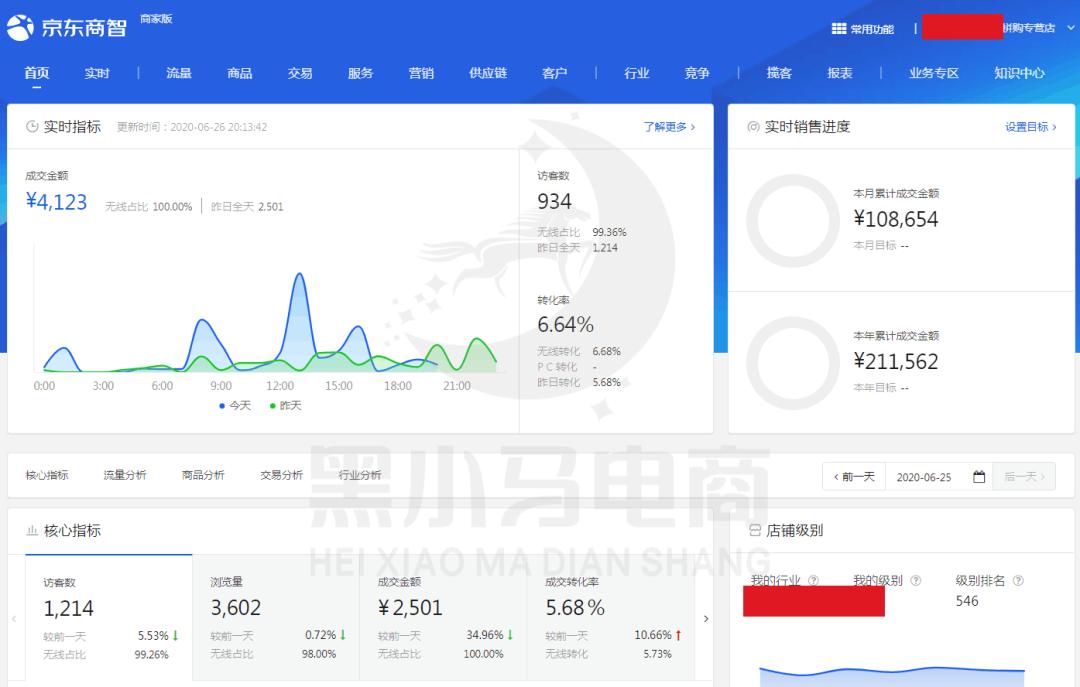
Task: Switch to the 流量分析 tab
Action: [x=125, y=474]
